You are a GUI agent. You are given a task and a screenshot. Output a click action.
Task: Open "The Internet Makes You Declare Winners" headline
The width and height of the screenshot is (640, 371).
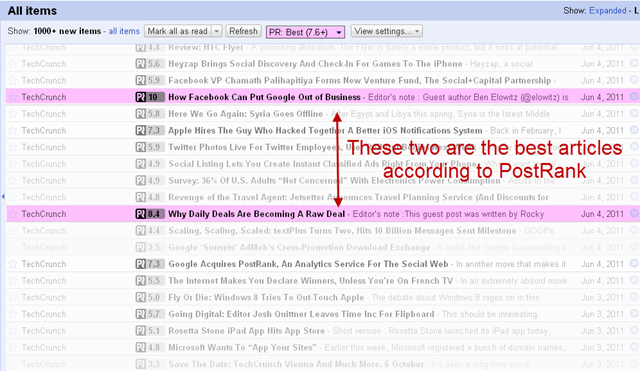311,281
